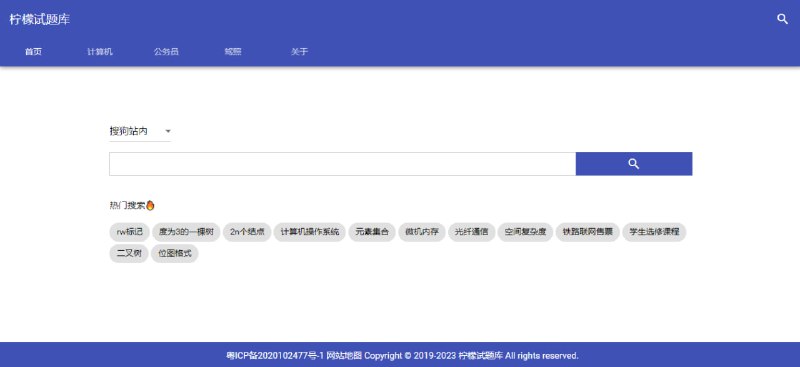Open the tab between 公务员 and 关于
800x367 pixels.
(x=233, y=52)
